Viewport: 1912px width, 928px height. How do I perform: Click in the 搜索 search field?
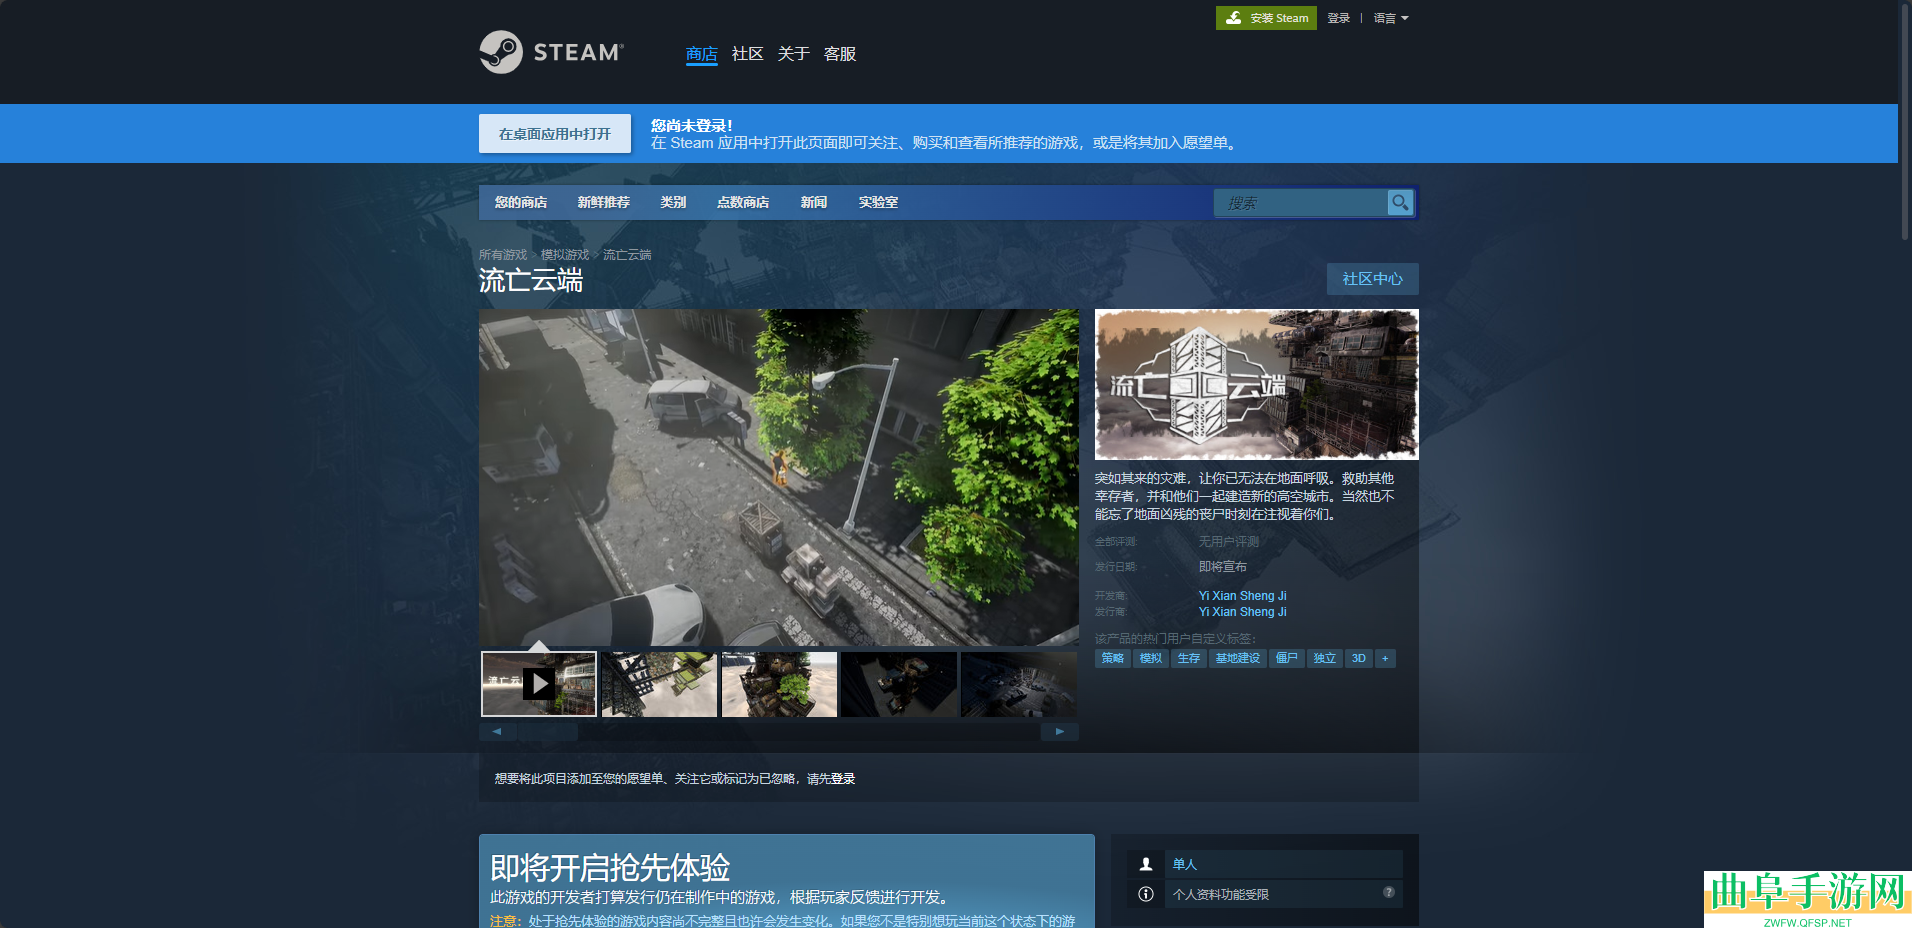pos(1301,203)
